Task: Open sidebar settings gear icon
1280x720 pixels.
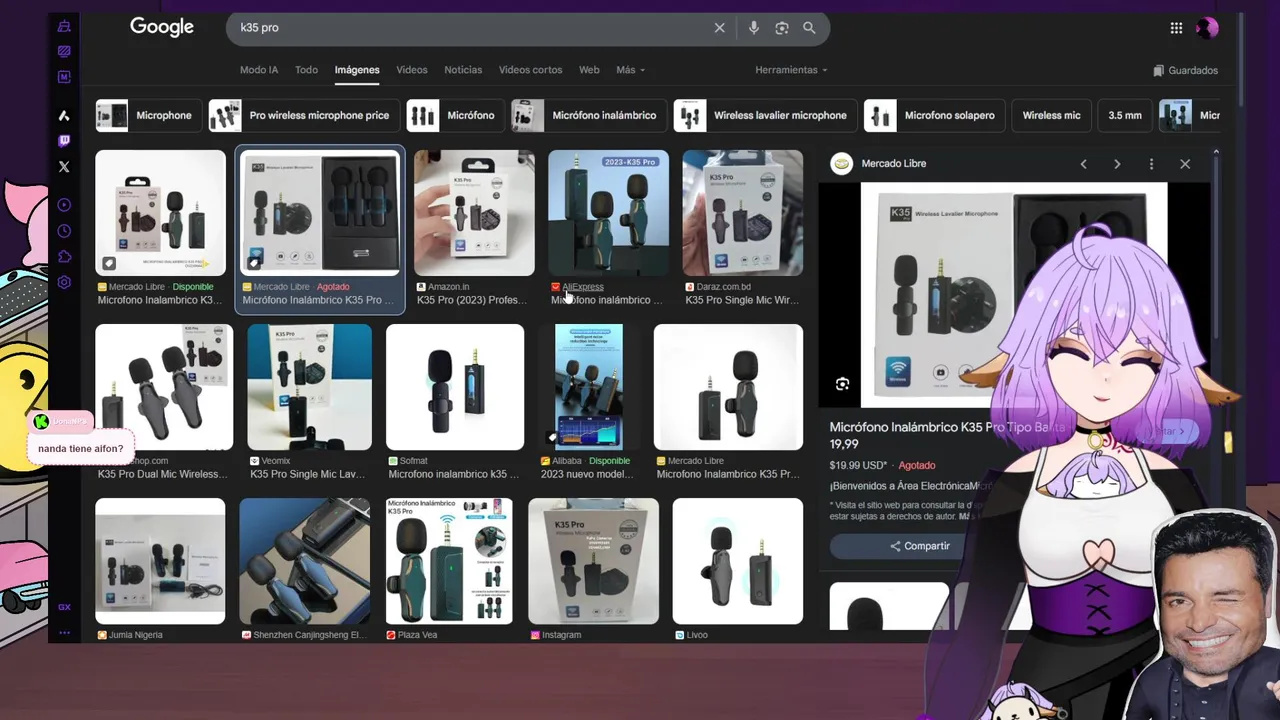Action: pyautogui.click(x=64, y=282)
